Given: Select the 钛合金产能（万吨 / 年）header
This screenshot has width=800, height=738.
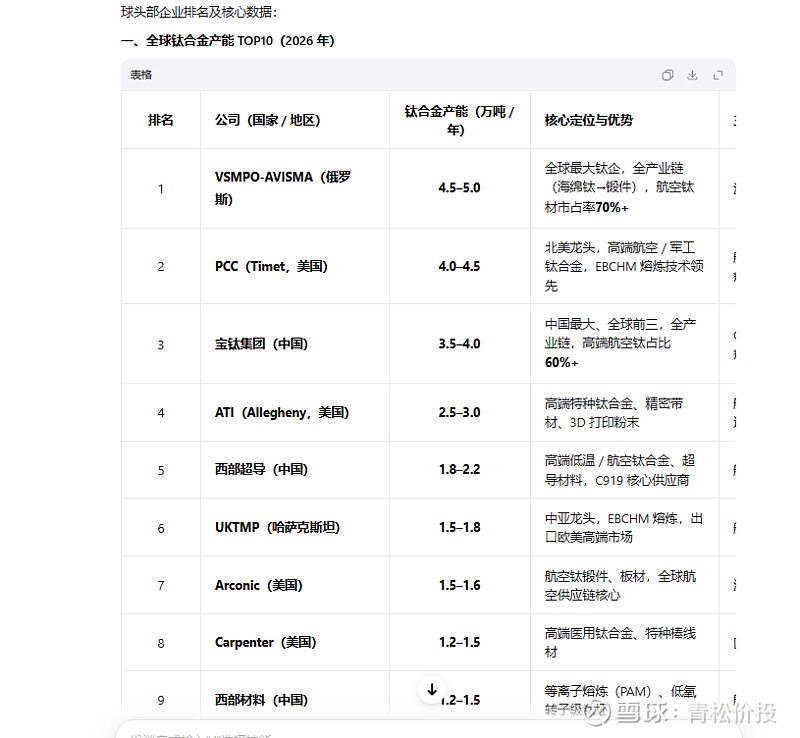Looking at the screenshot, I should pos(460,120).
